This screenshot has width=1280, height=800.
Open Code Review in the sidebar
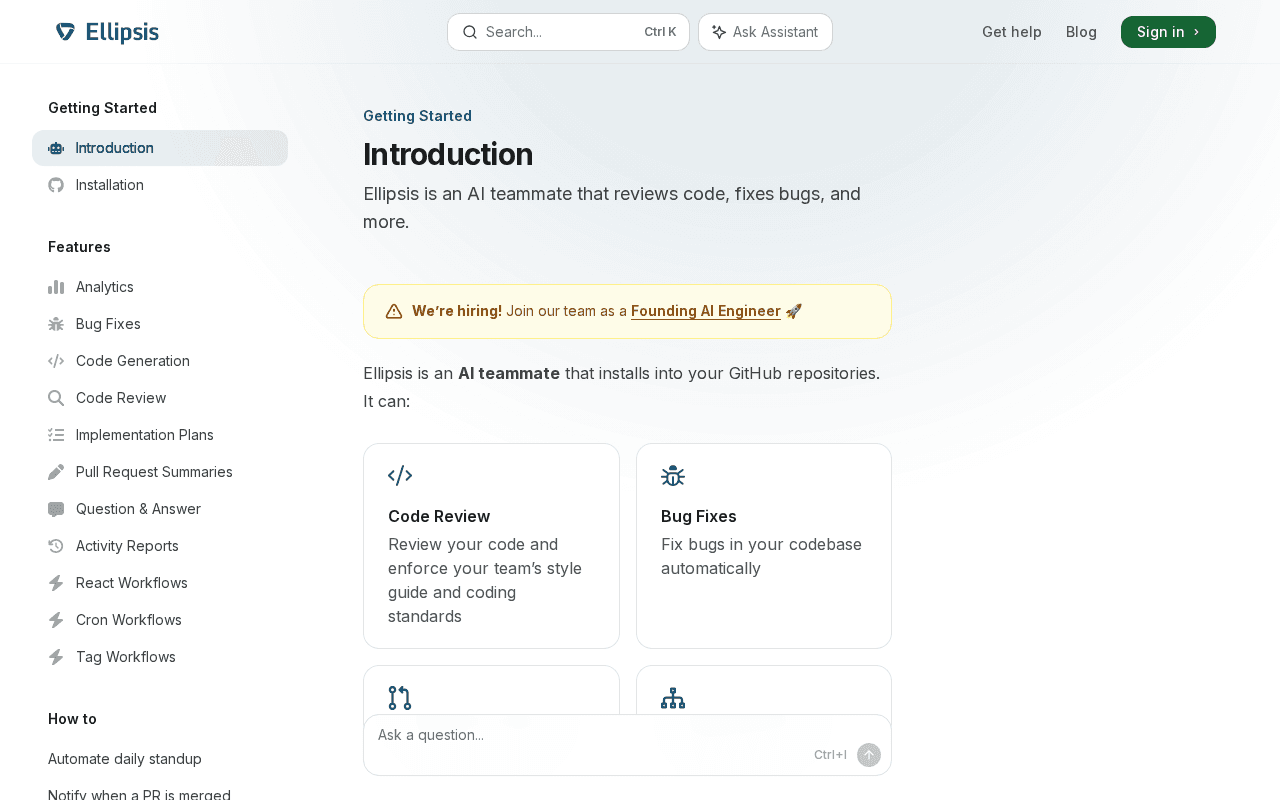click(160, 398)
